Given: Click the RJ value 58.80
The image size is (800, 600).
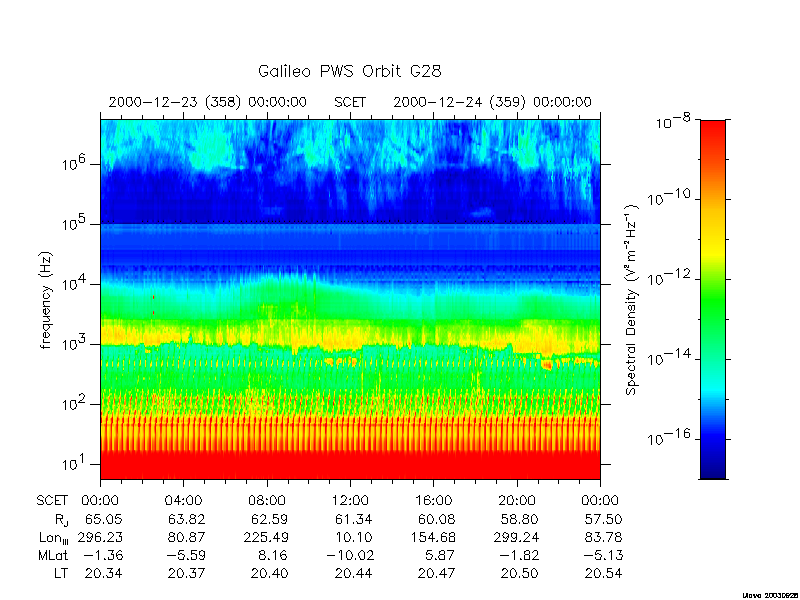Looking at the screenshot, I should [519, 519].
